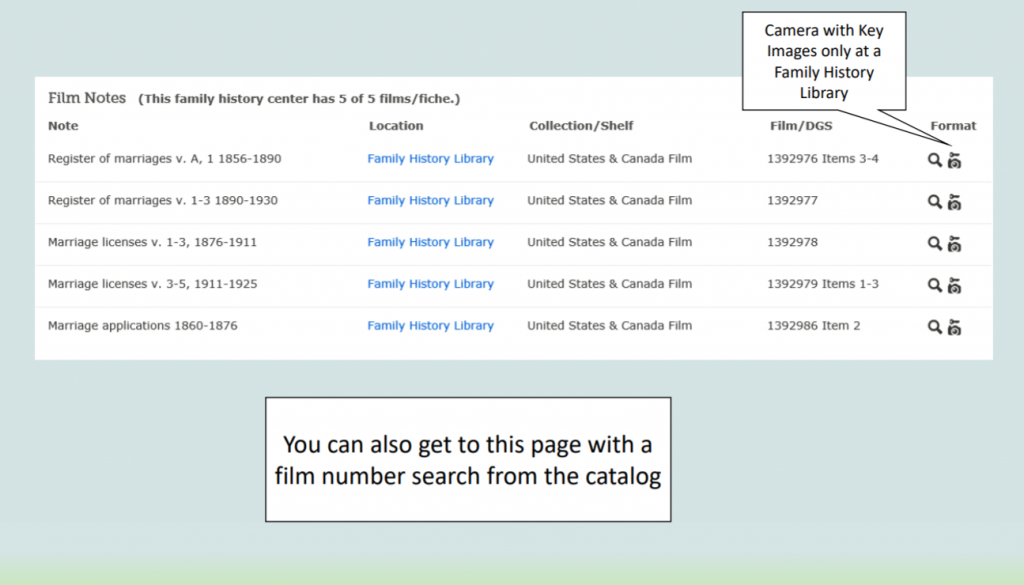Image resolution: width=1024 pixels, height=585 pixels.
Task: Click film number '1392979 Items 1-3'
Action: (x=823, y=284)
